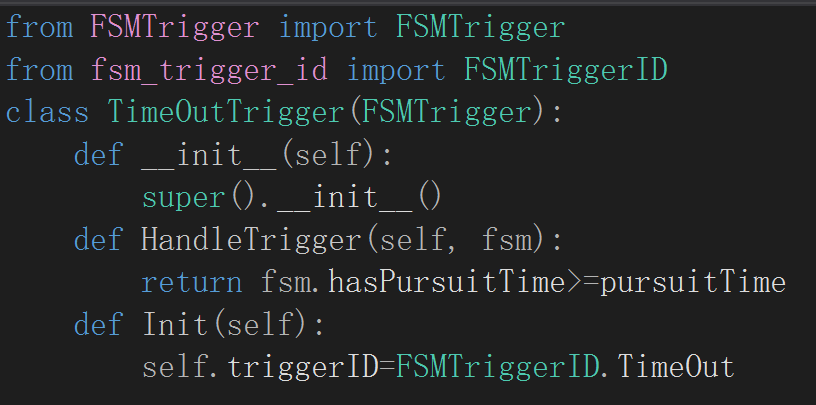
Task: Click the FSMTrigger base class in parentheses
Action: pyautogui.click(x=446, y=112)
